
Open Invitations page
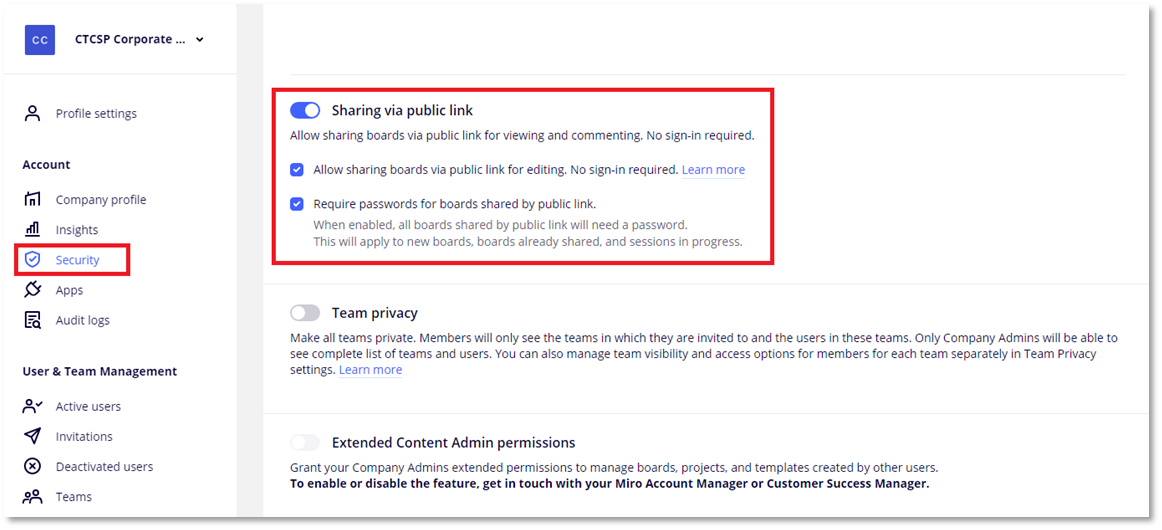point(84,437)
